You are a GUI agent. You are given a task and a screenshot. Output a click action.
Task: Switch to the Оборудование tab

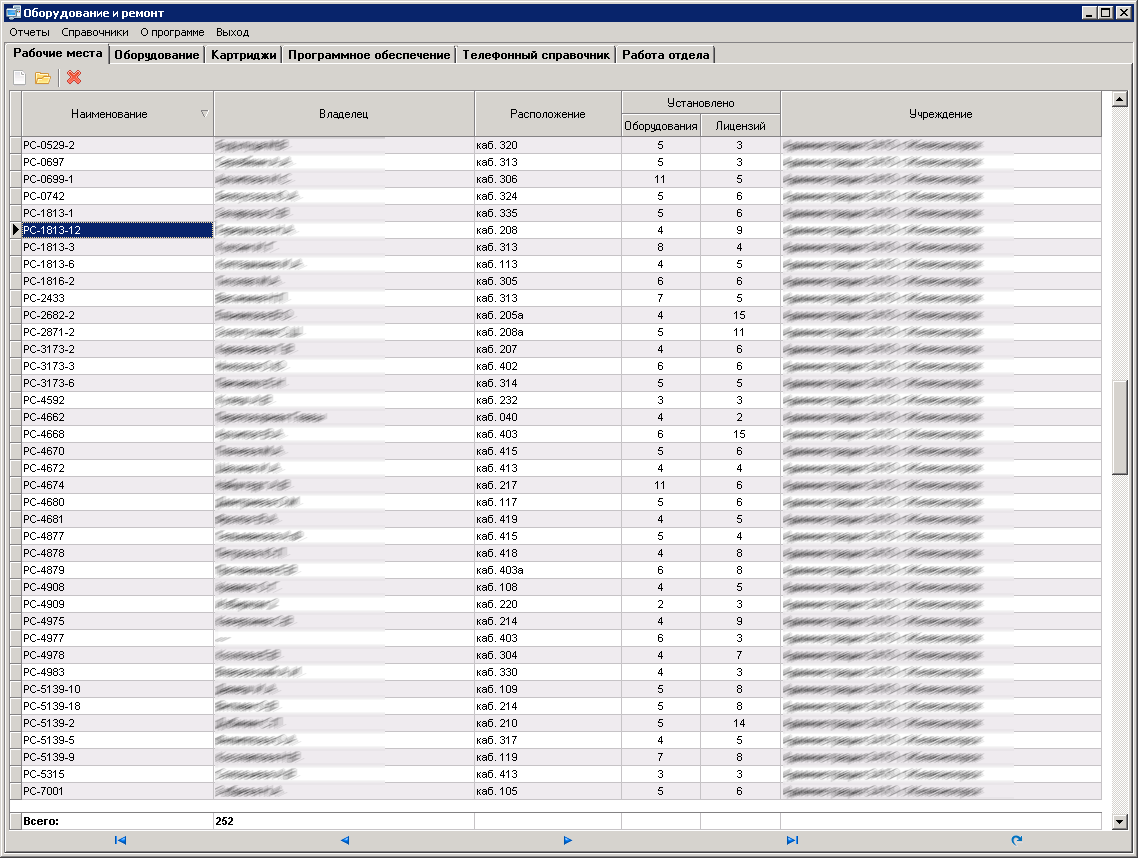[157, 54]
